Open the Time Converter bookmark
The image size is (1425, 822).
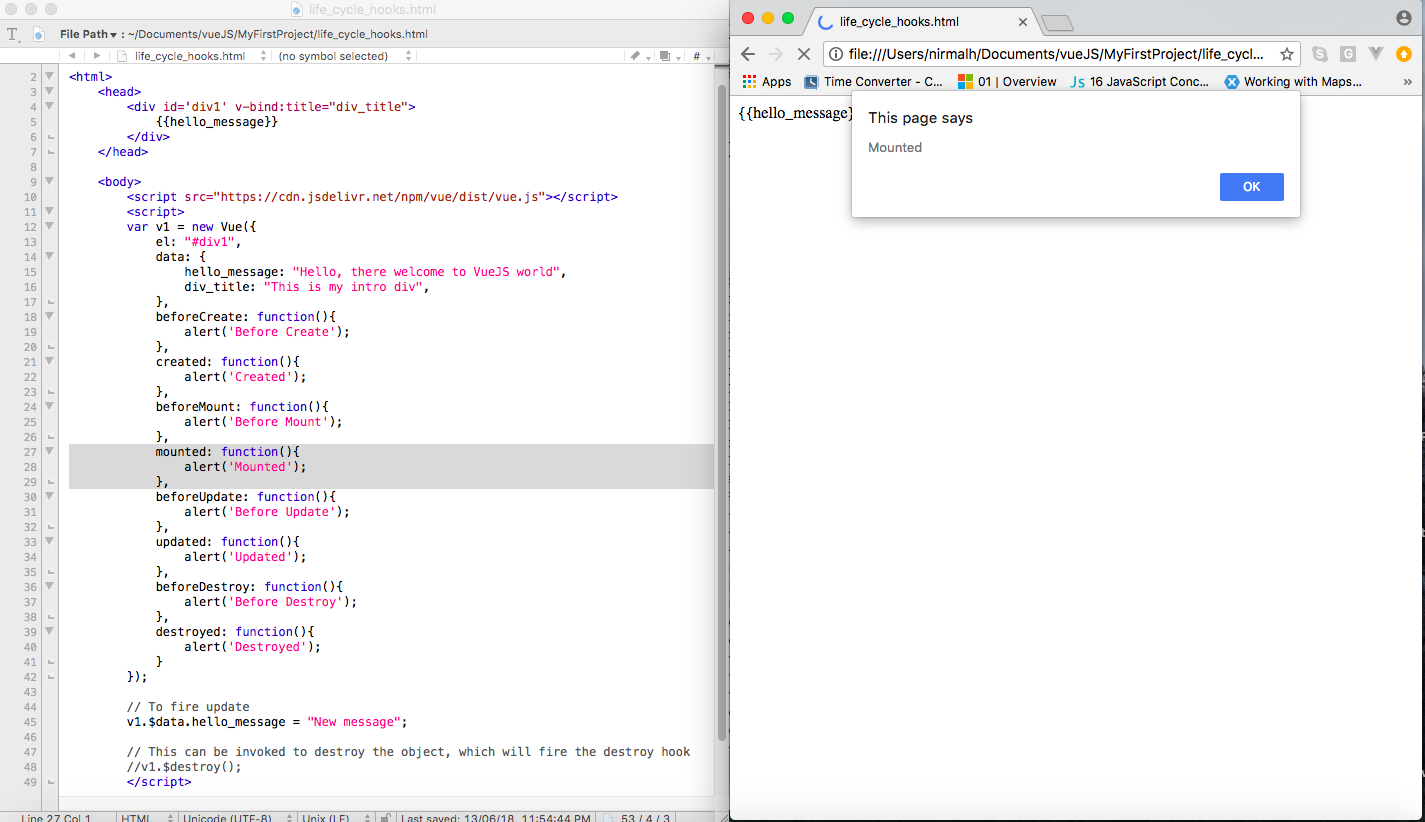pyautogui.click(x=874, y=82)
